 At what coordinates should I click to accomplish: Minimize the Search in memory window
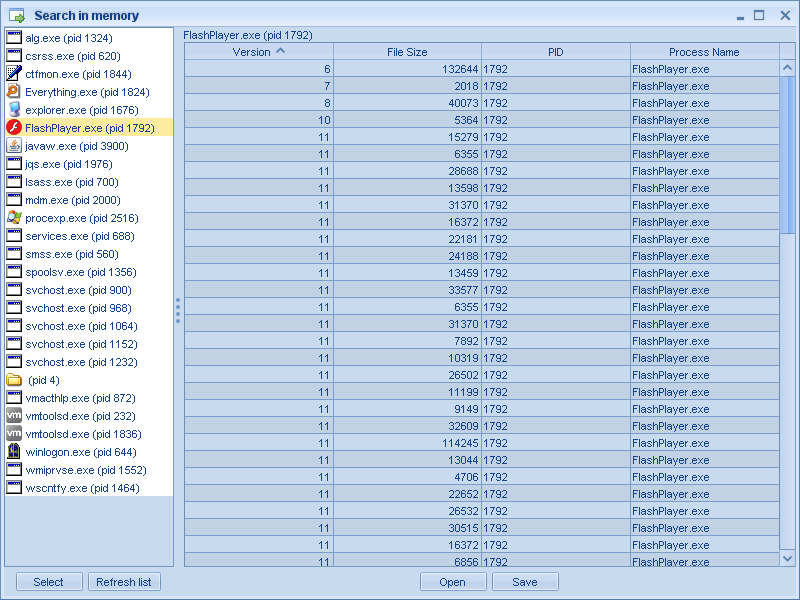[740, 17]
